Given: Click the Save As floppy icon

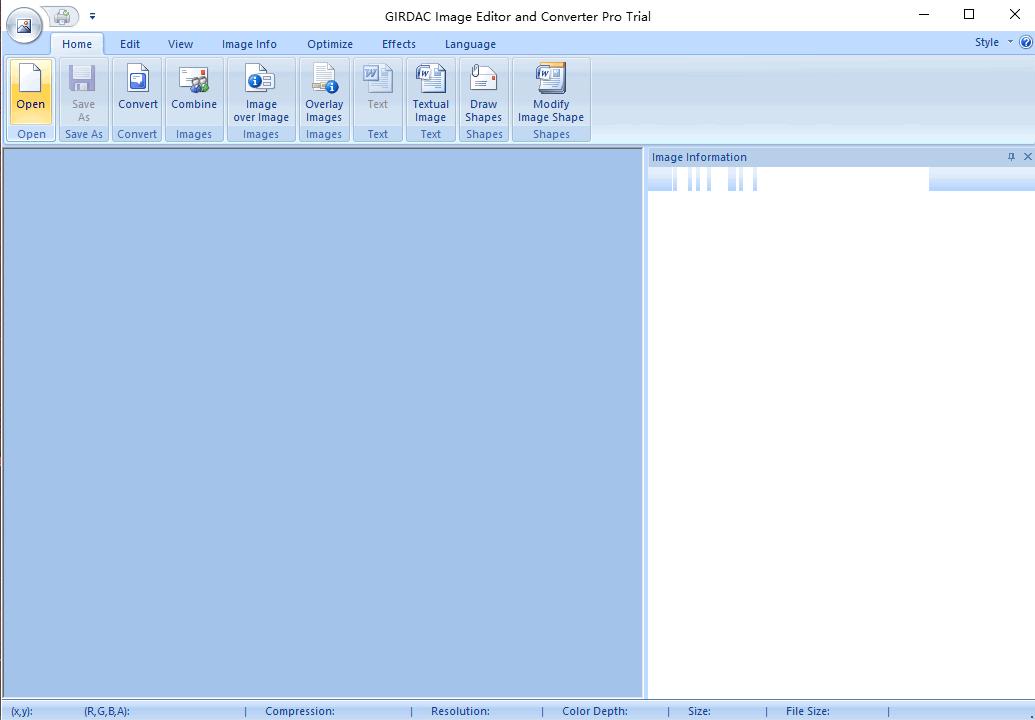Looking at the screenshot, I should pos(83,91).
